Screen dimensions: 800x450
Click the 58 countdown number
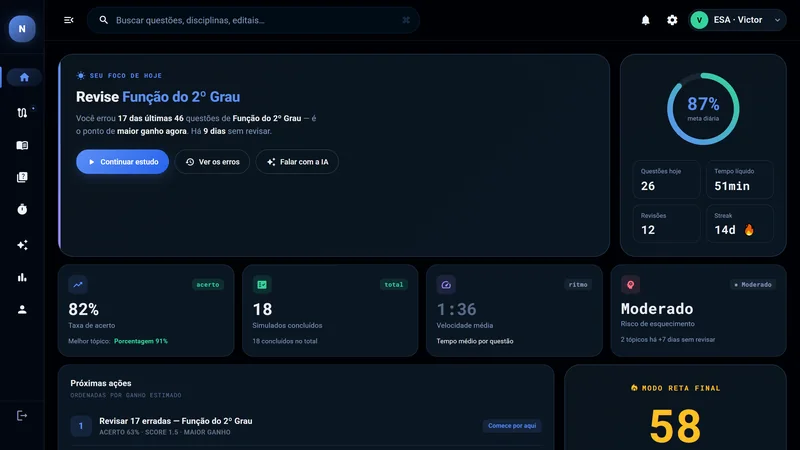pos(675,426)
